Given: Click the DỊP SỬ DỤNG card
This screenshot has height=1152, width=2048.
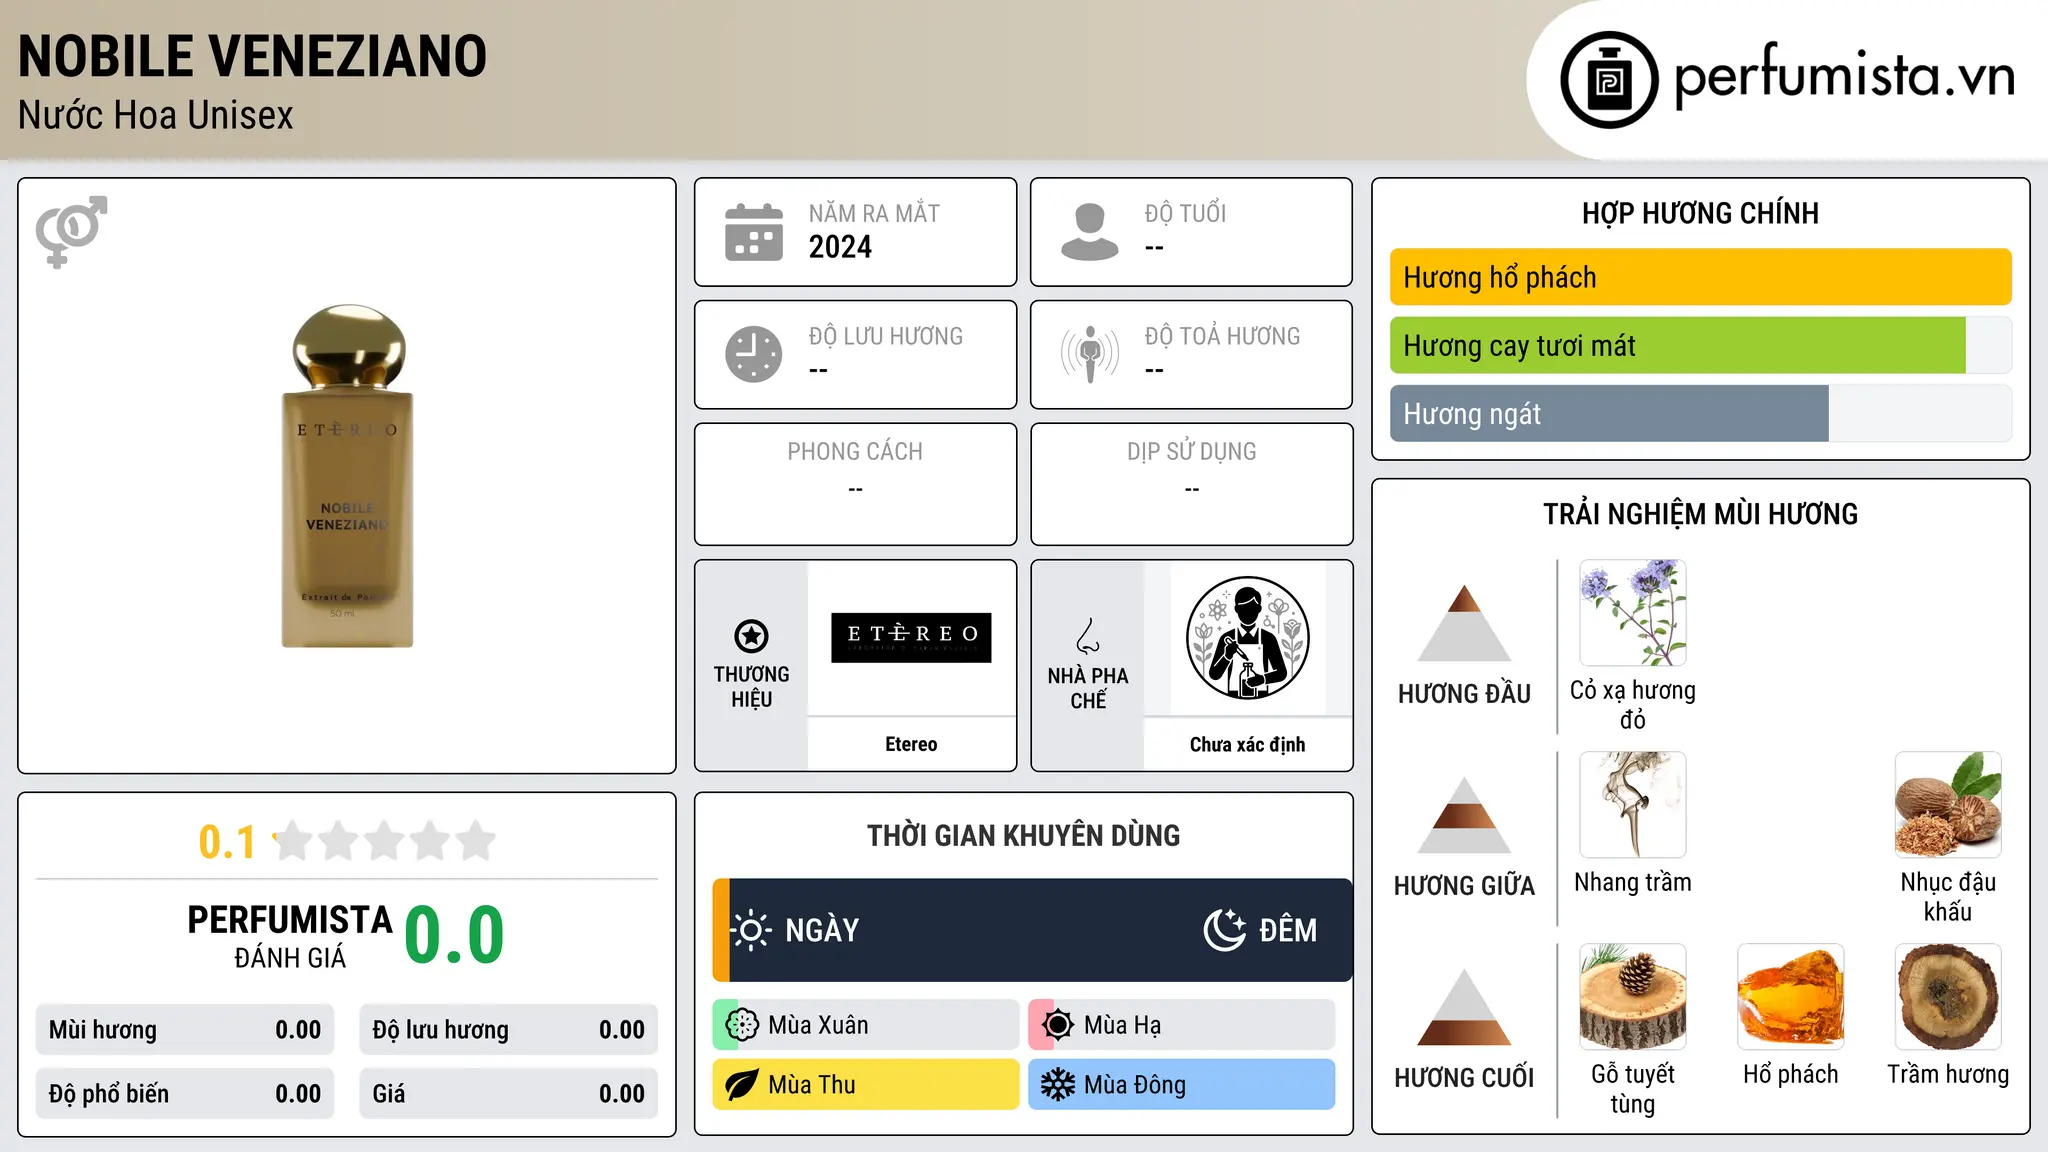Looking at the screenshot, I should tap(1191, 484).
